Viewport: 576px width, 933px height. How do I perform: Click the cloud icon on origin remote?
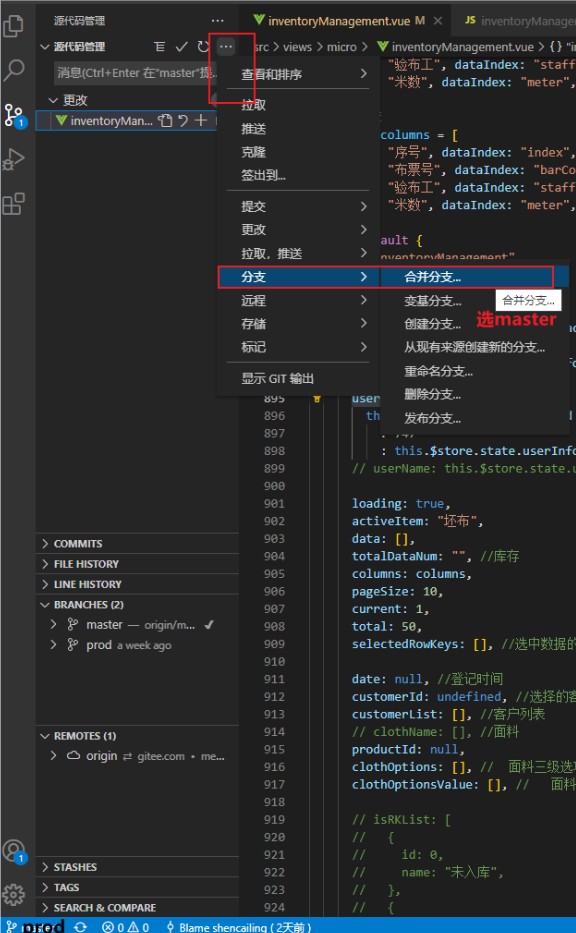73,756
